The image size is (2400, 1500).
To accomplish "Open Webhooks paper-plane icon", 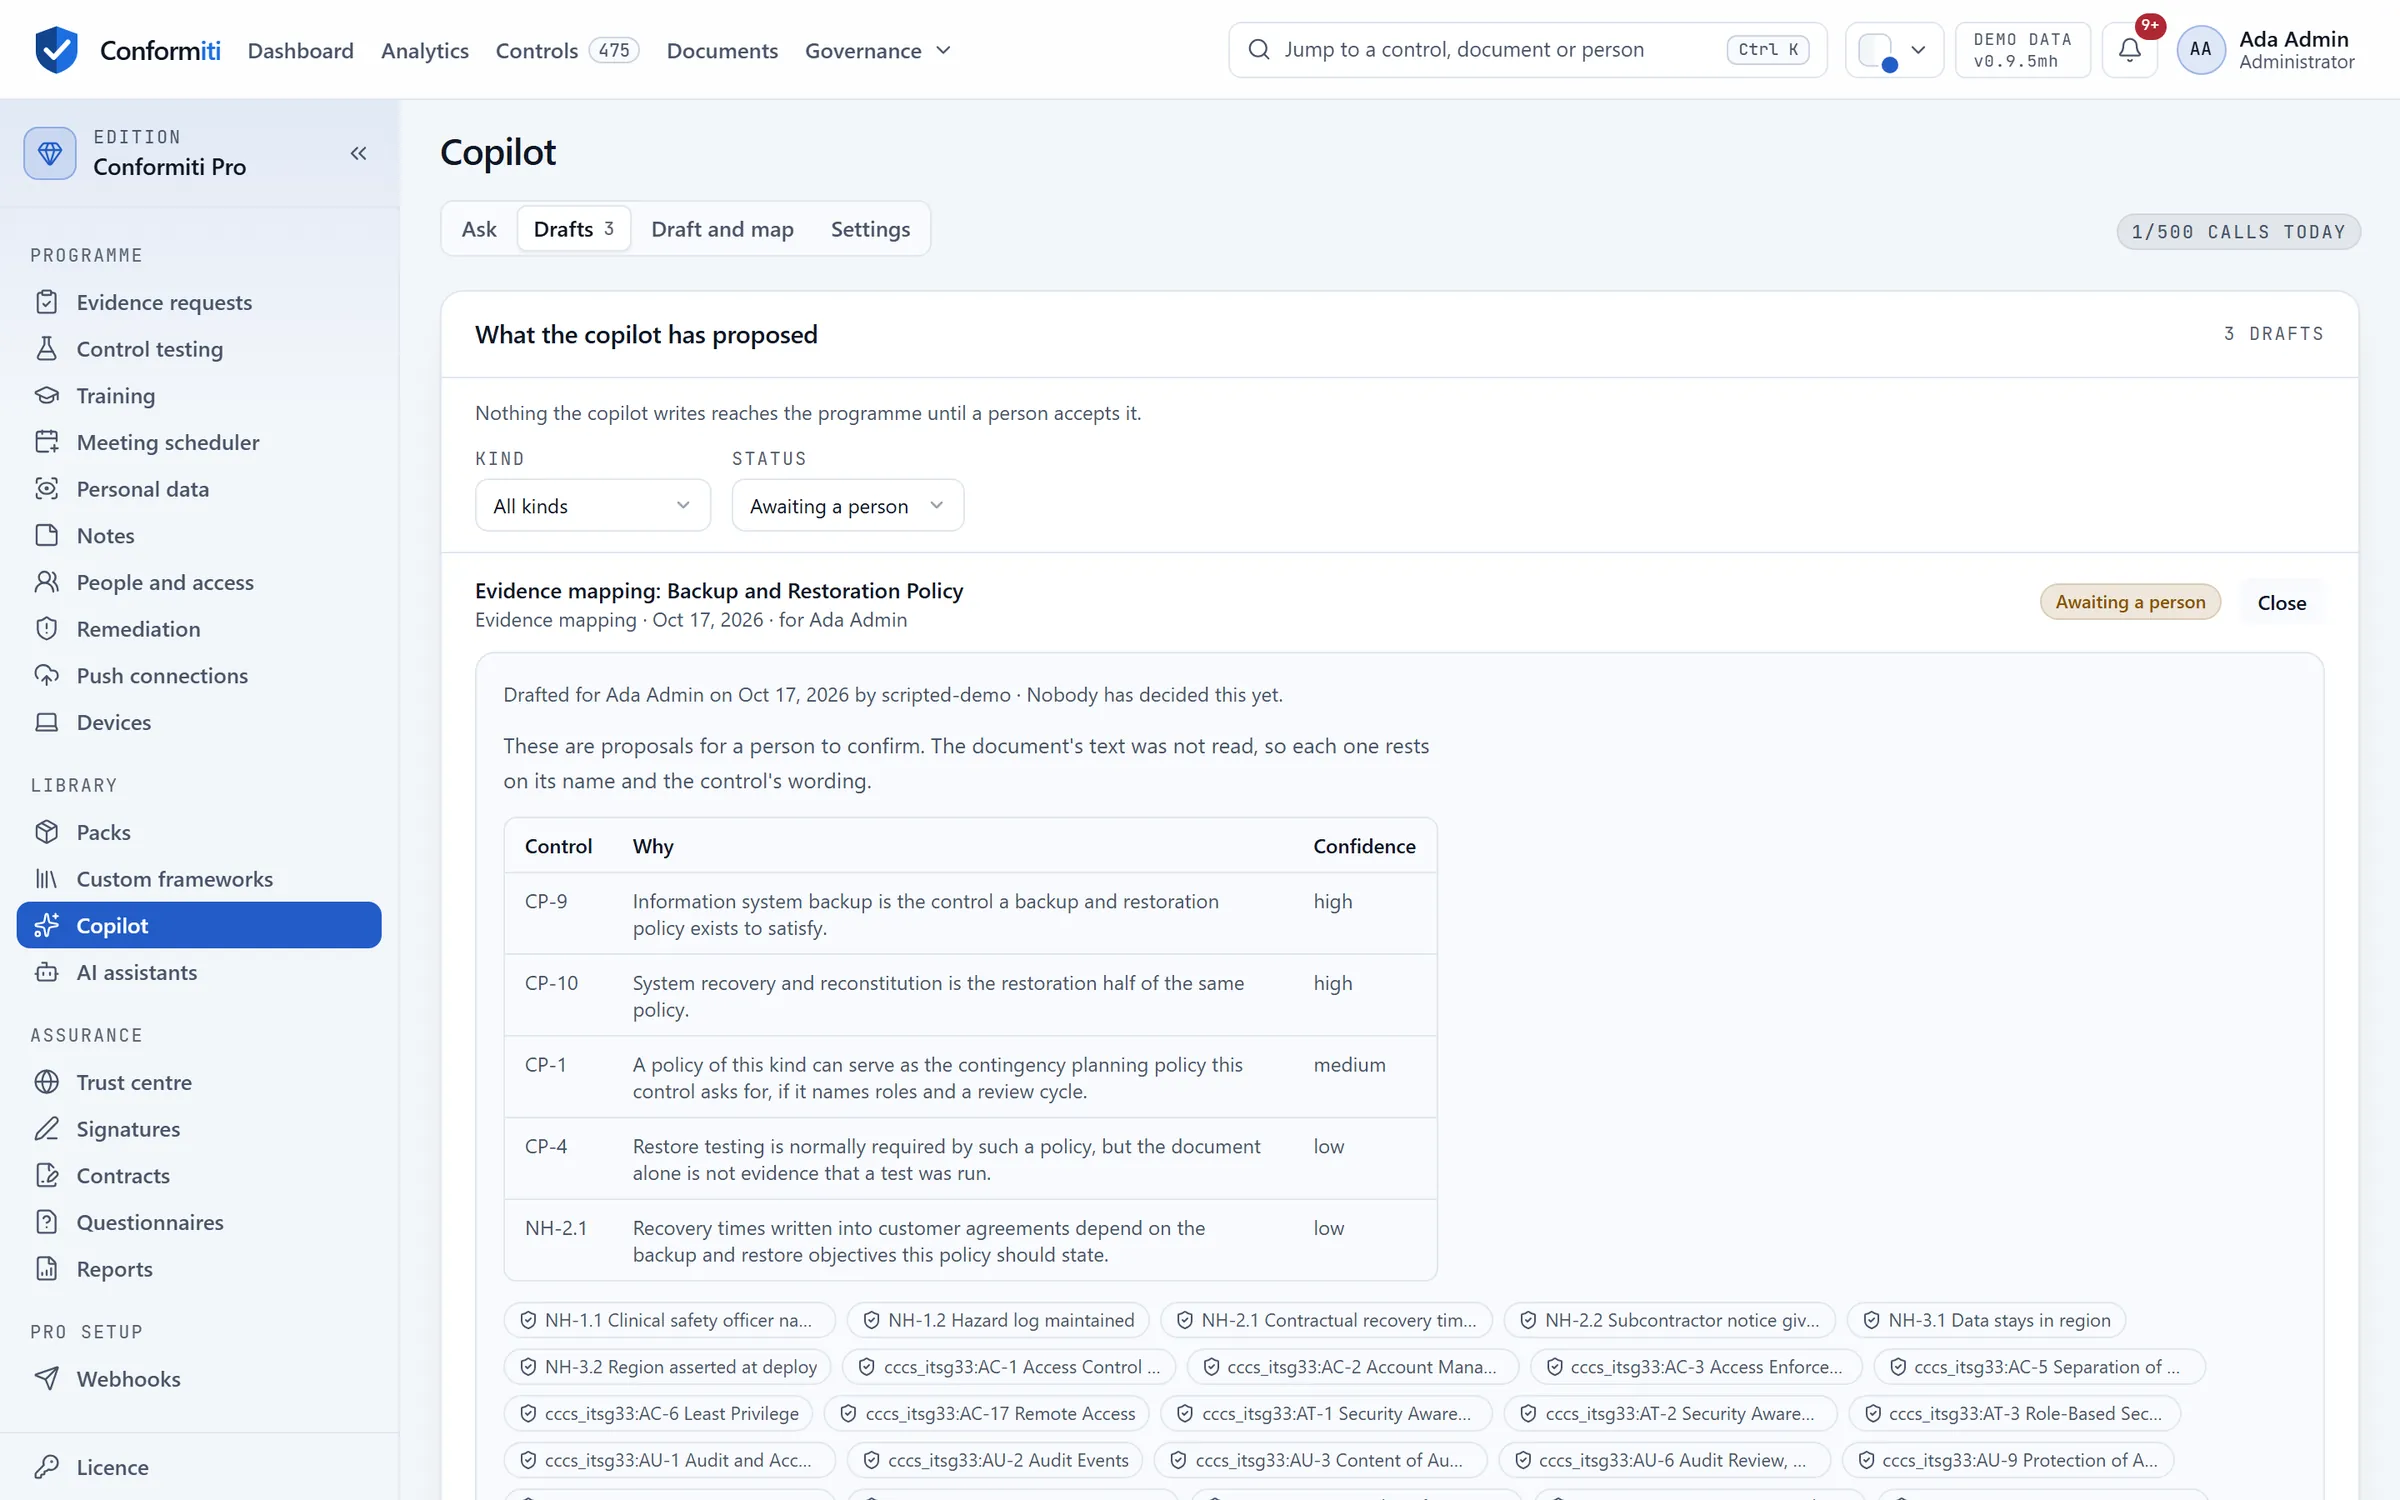I will [x=46, y=1378].
